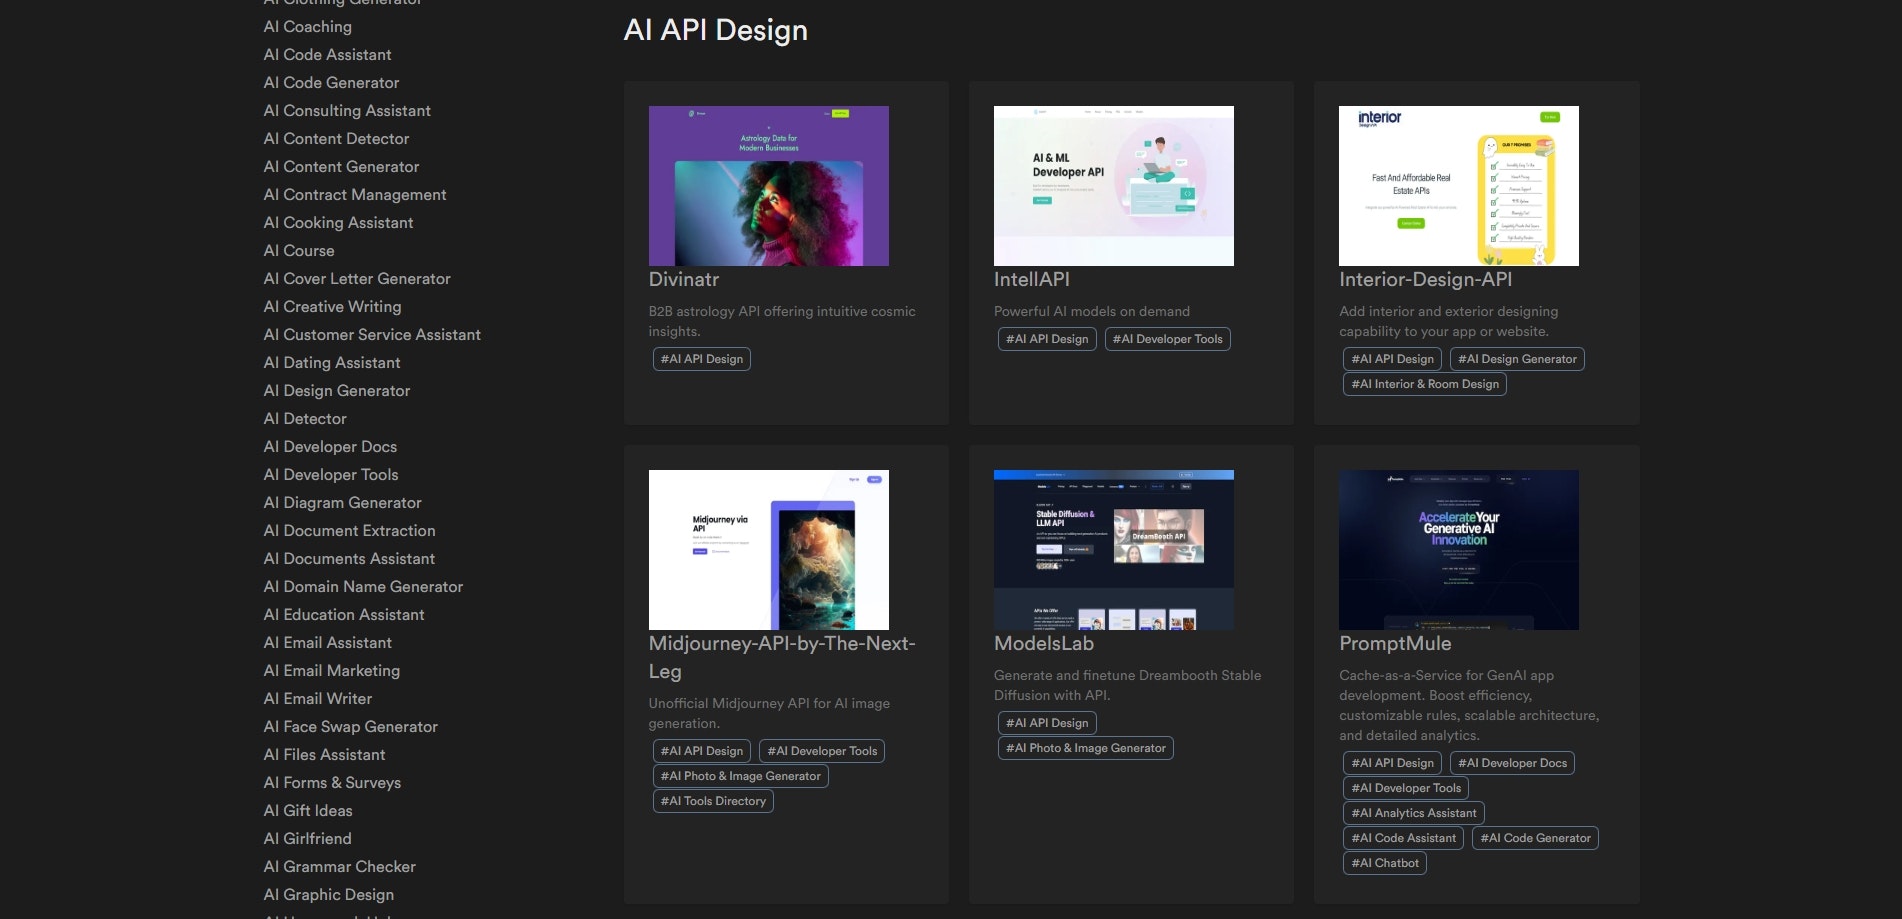Select the AI Detector category
The height and width of the screenshot is (919, 1902).
[x=305, y=419]
